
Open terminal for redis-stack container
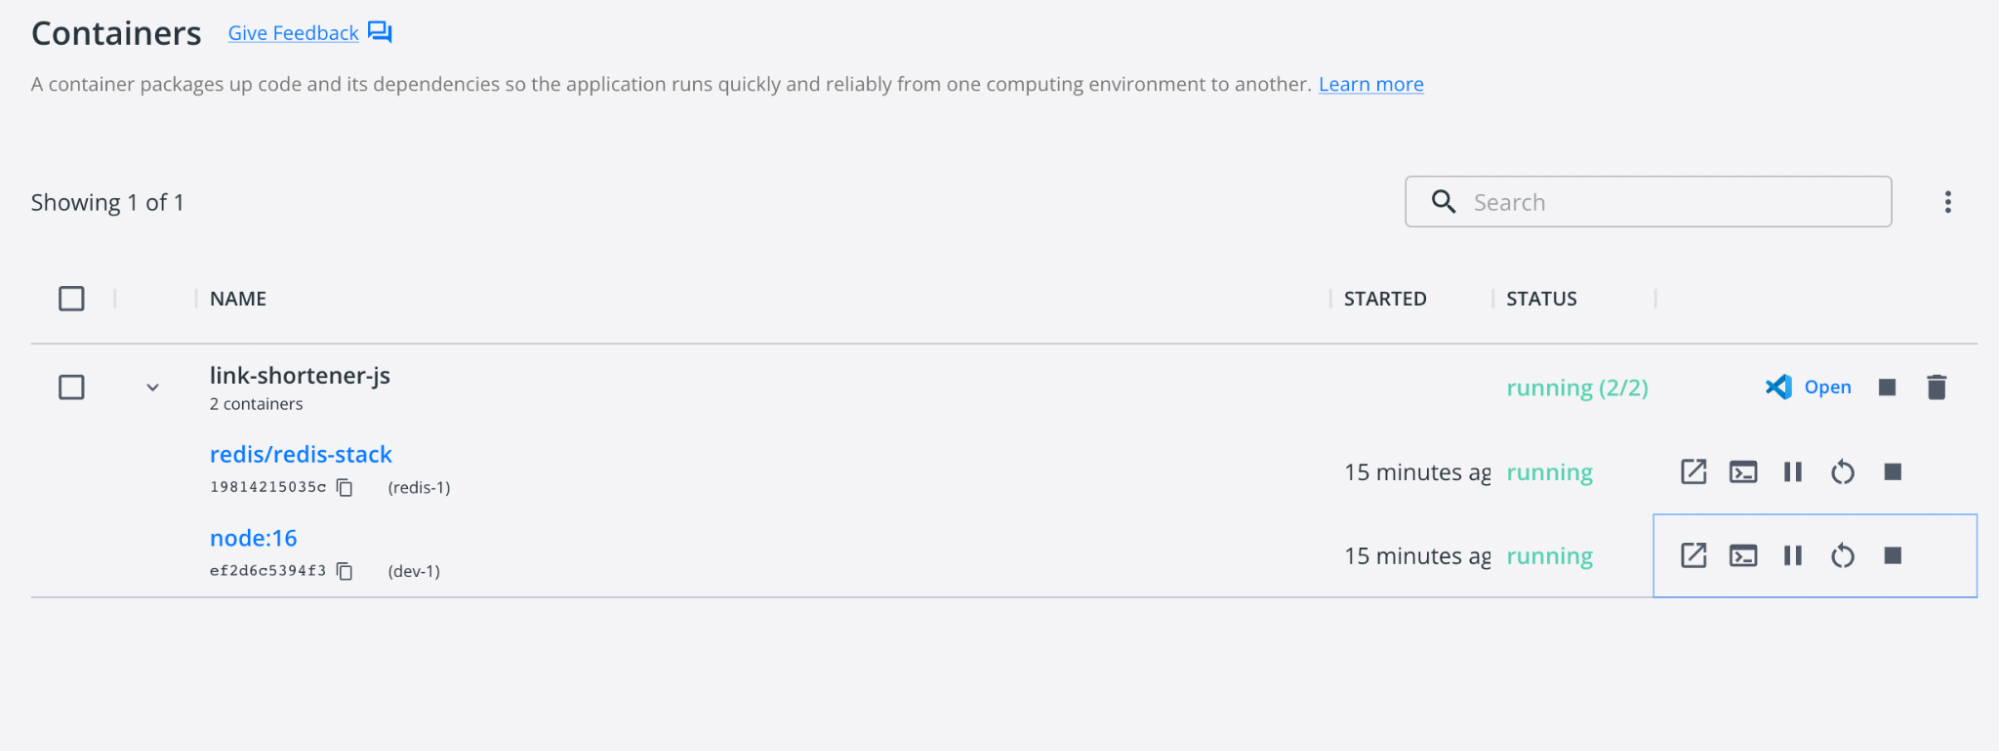click(x=1743, y=472)
